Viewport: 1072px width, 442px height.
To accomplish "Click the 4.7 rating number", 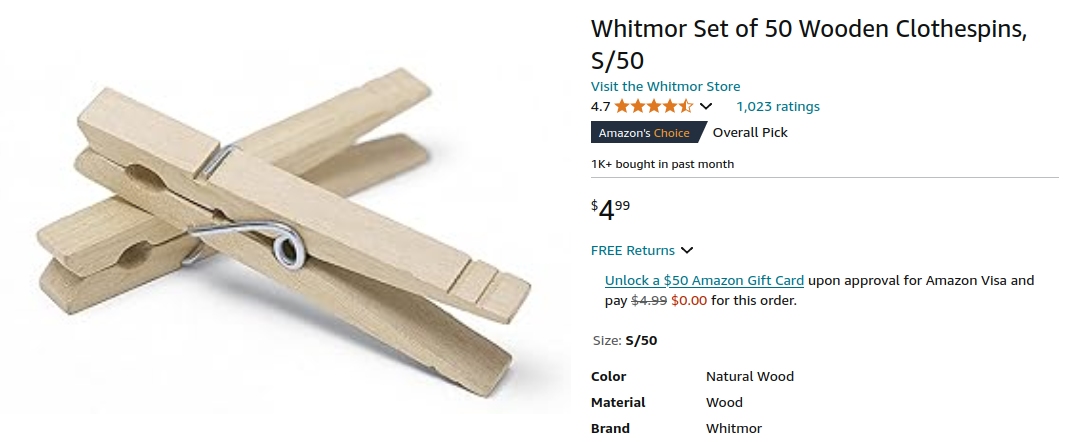I will [x=600, y=107].
